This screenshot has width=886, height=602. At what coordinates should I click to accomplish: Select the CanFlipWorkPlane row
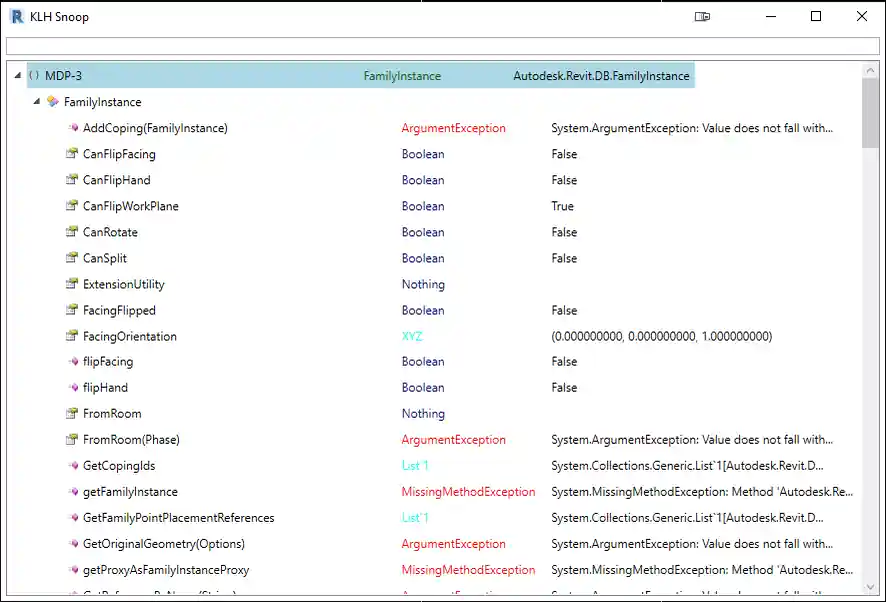pyautogui.click(x=130, y=206)
